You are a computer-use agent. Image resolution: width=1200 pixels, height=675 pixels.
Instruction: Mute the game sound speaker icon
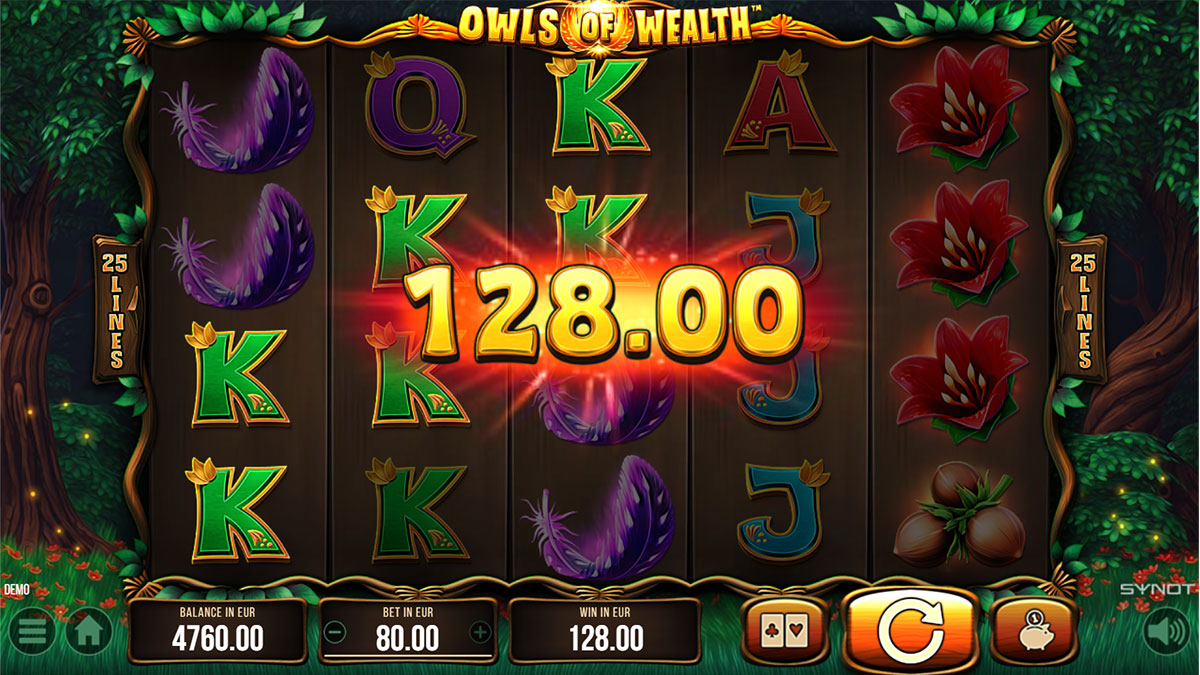[x=1164, y=632]
